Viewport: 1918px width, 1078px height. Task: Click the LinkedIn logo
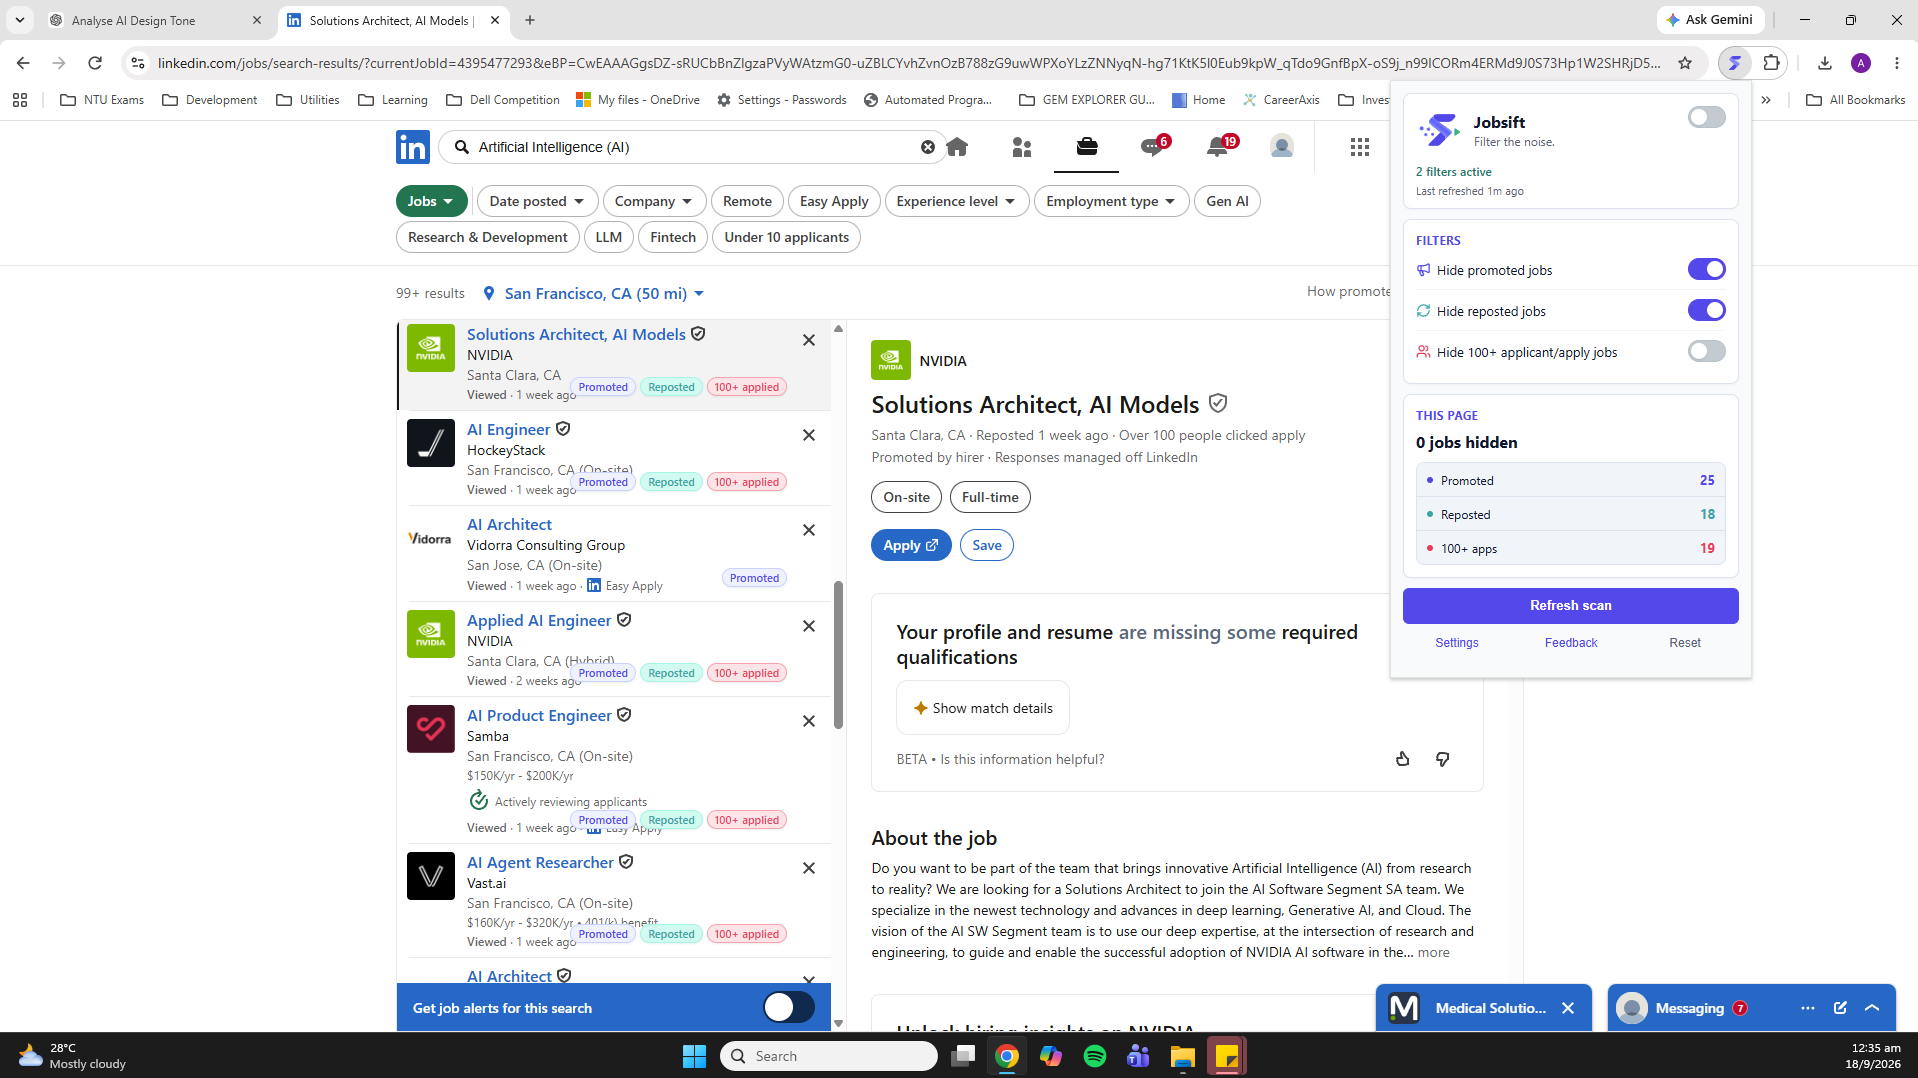[413, 147]
